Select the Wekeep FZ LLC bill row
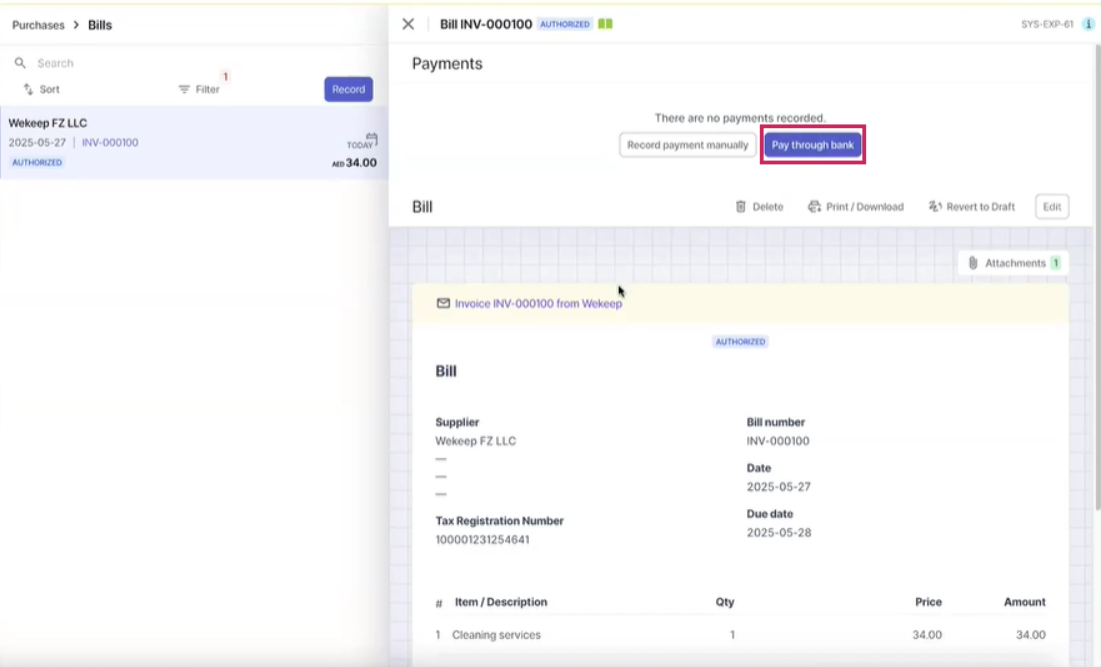 tap(194, 143)
